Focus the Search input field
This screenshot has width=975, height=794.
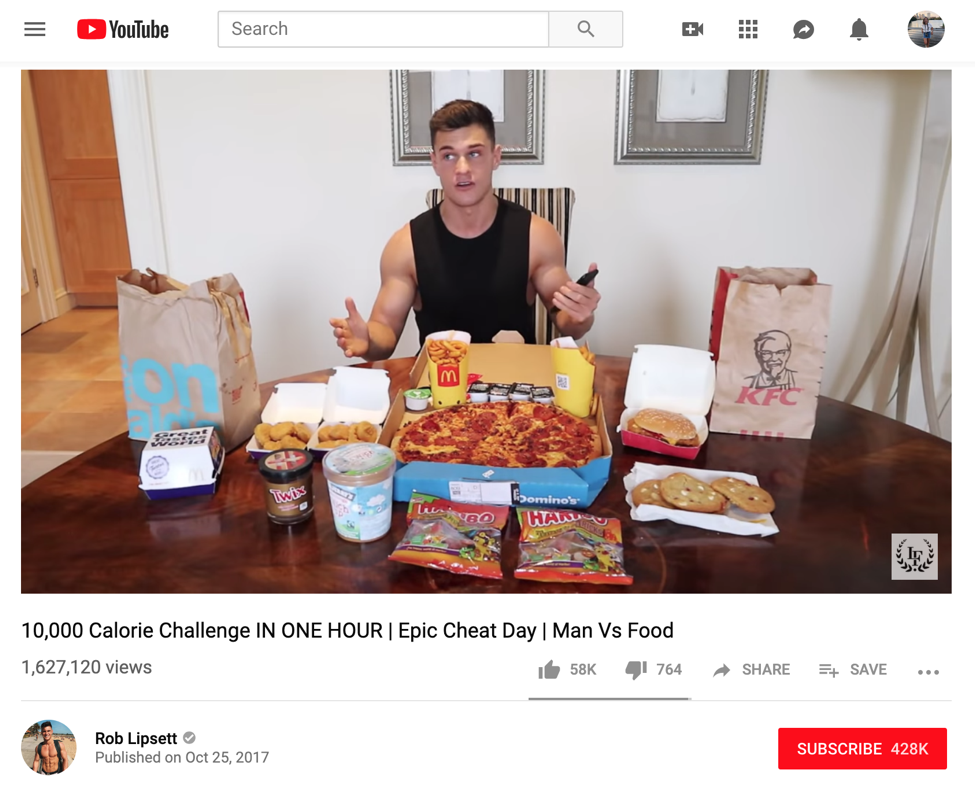[383, 29]
